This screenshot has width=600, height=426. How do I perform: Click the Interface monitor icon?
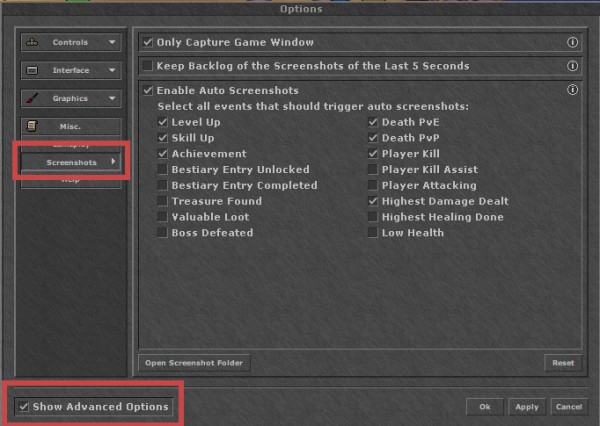coord(32,70)
